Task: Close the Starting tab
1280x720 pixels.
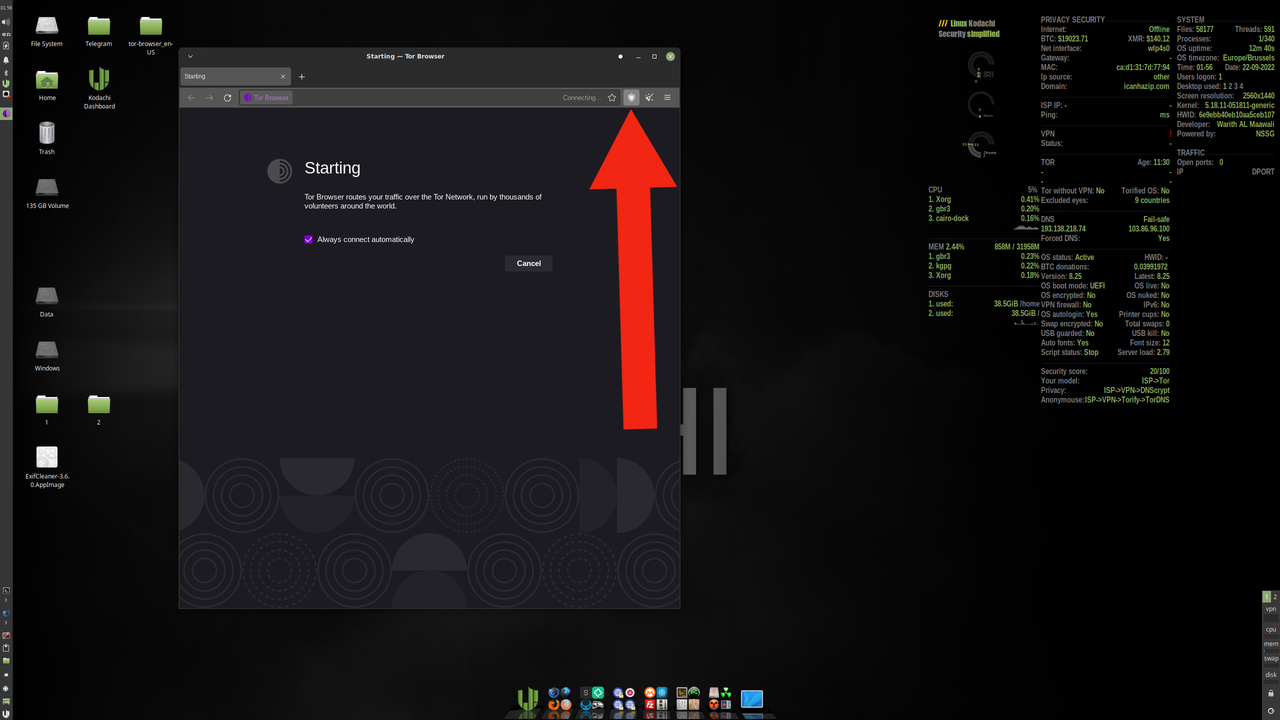Action: click(283, 77)
